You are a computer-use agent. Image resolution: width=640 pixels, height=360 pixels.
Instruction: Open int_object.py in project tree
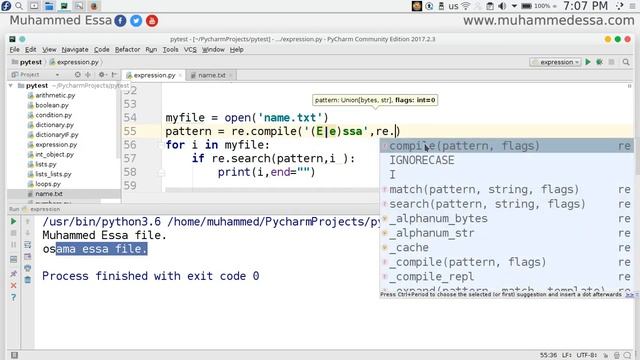click(x=54, y=154)
